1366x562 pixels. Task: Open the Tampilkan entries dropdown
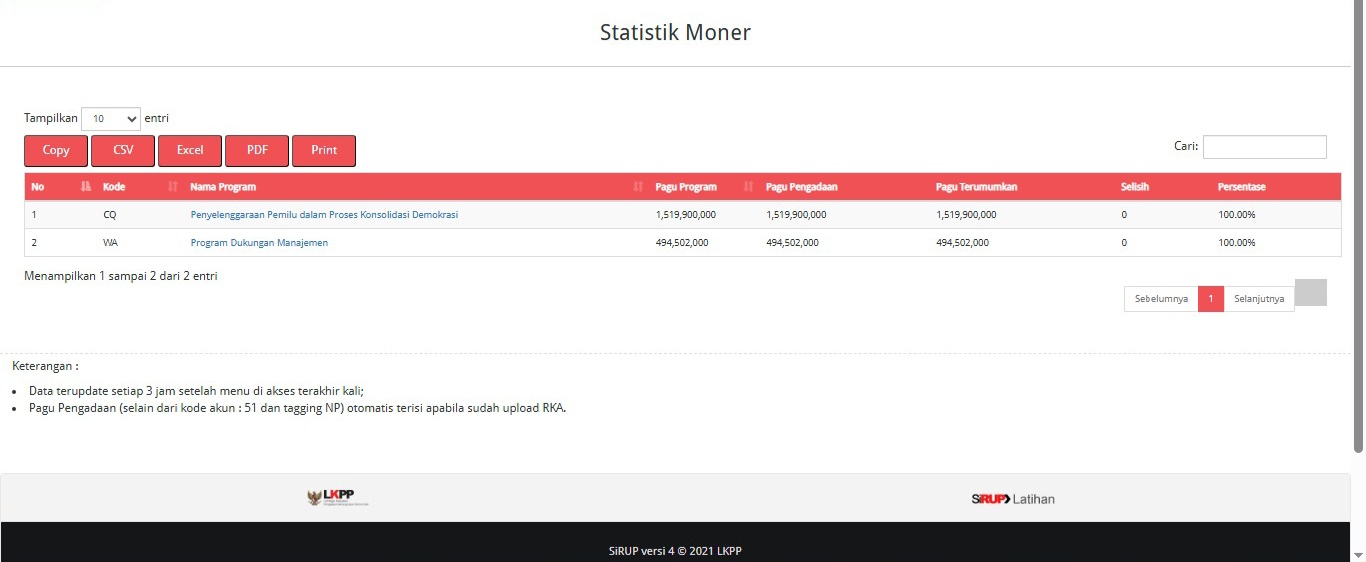(111, 119)
